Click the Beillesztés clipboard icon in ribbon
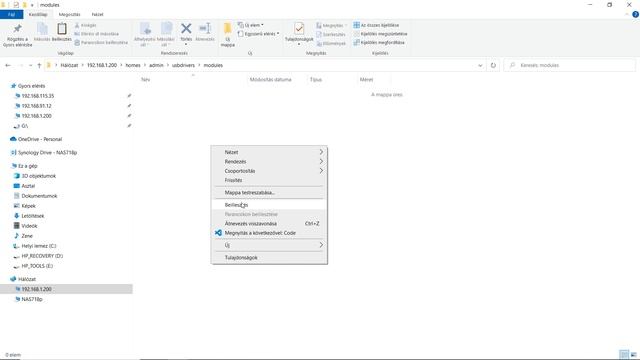 click(x=62, y=29)
